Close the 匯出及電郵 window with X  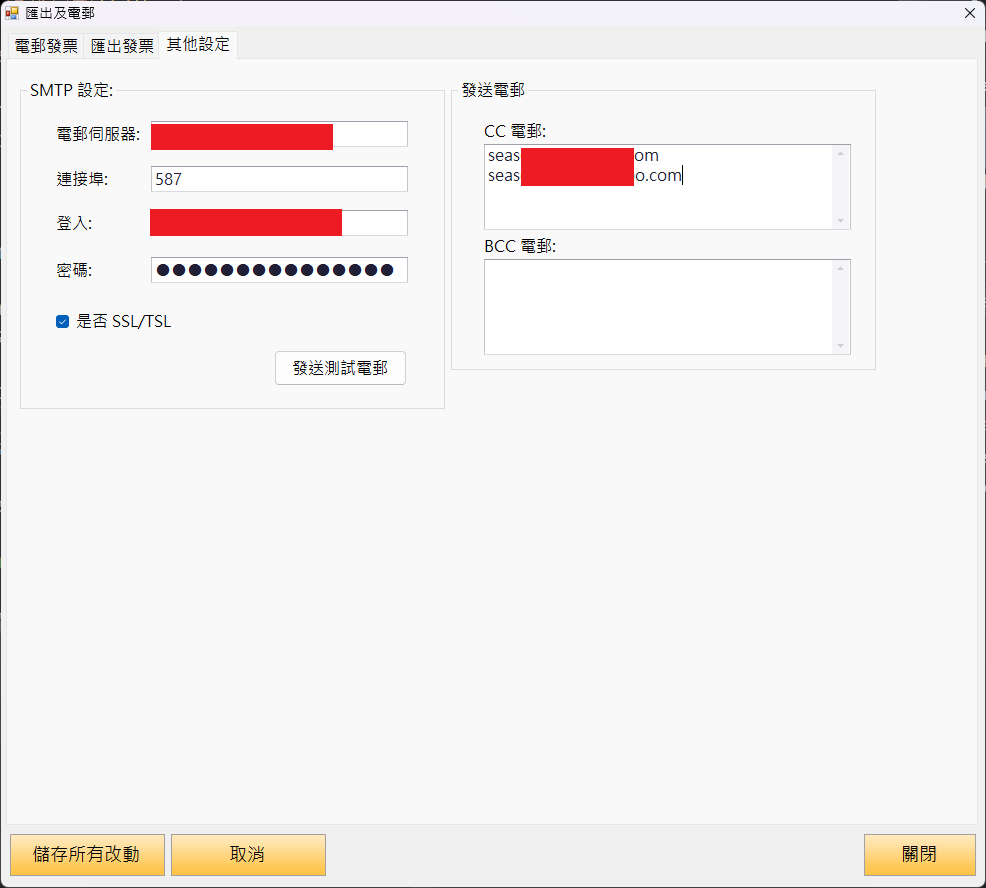click(968, 13)
